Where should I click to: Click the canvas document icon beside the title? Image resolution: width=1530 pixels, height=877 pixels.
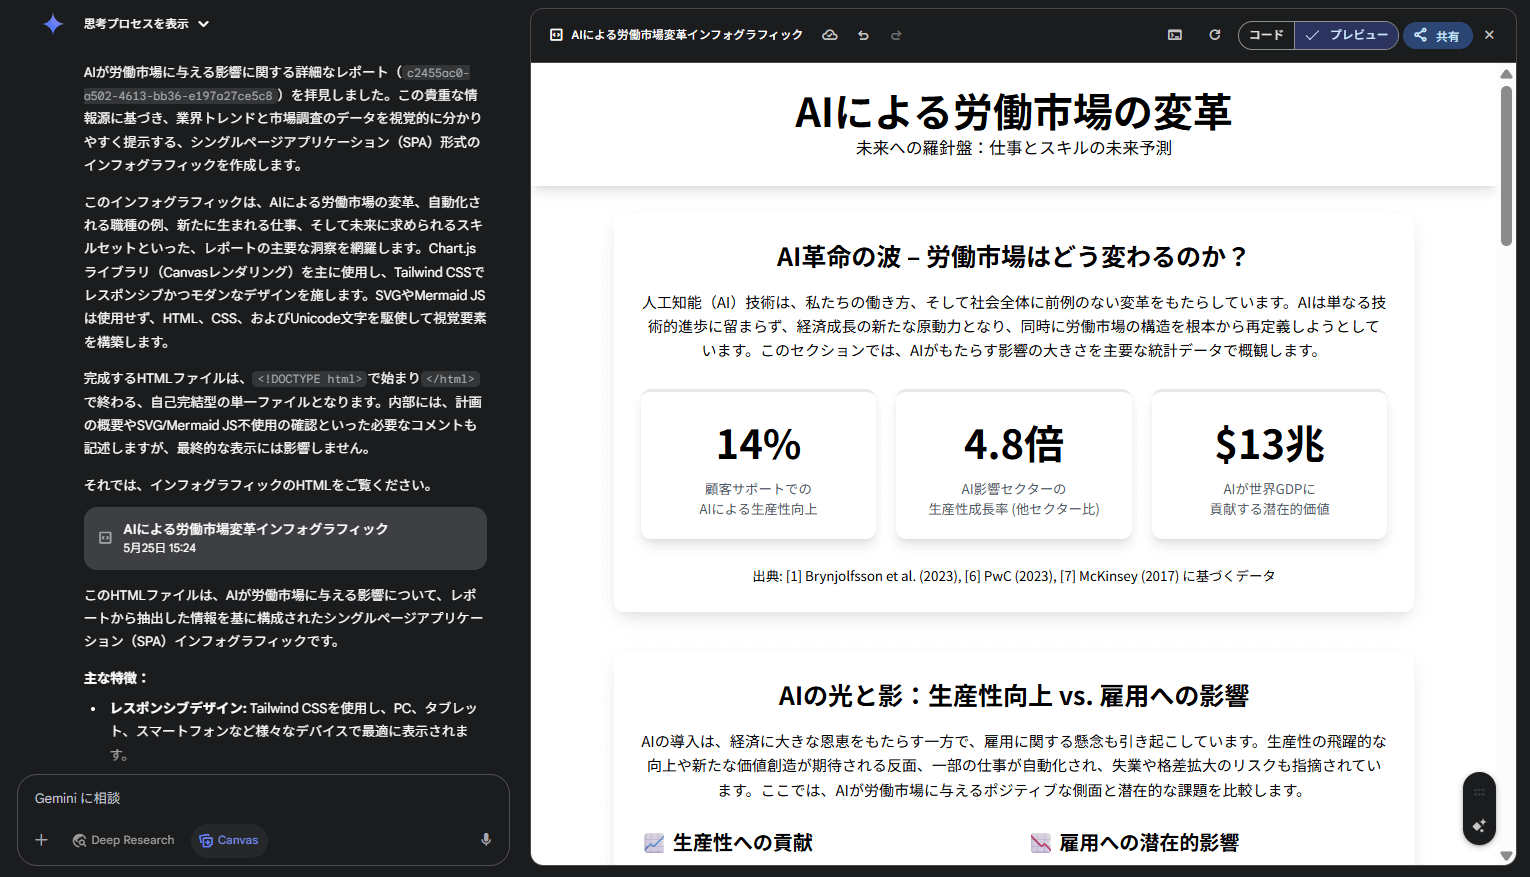point(556,35)
